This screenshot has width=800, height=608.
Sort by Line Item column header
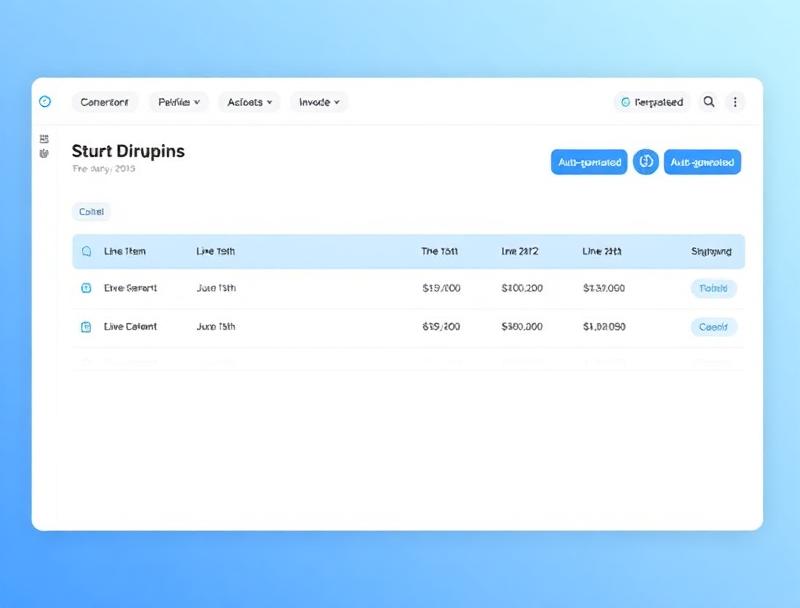(x=124, y=251)
